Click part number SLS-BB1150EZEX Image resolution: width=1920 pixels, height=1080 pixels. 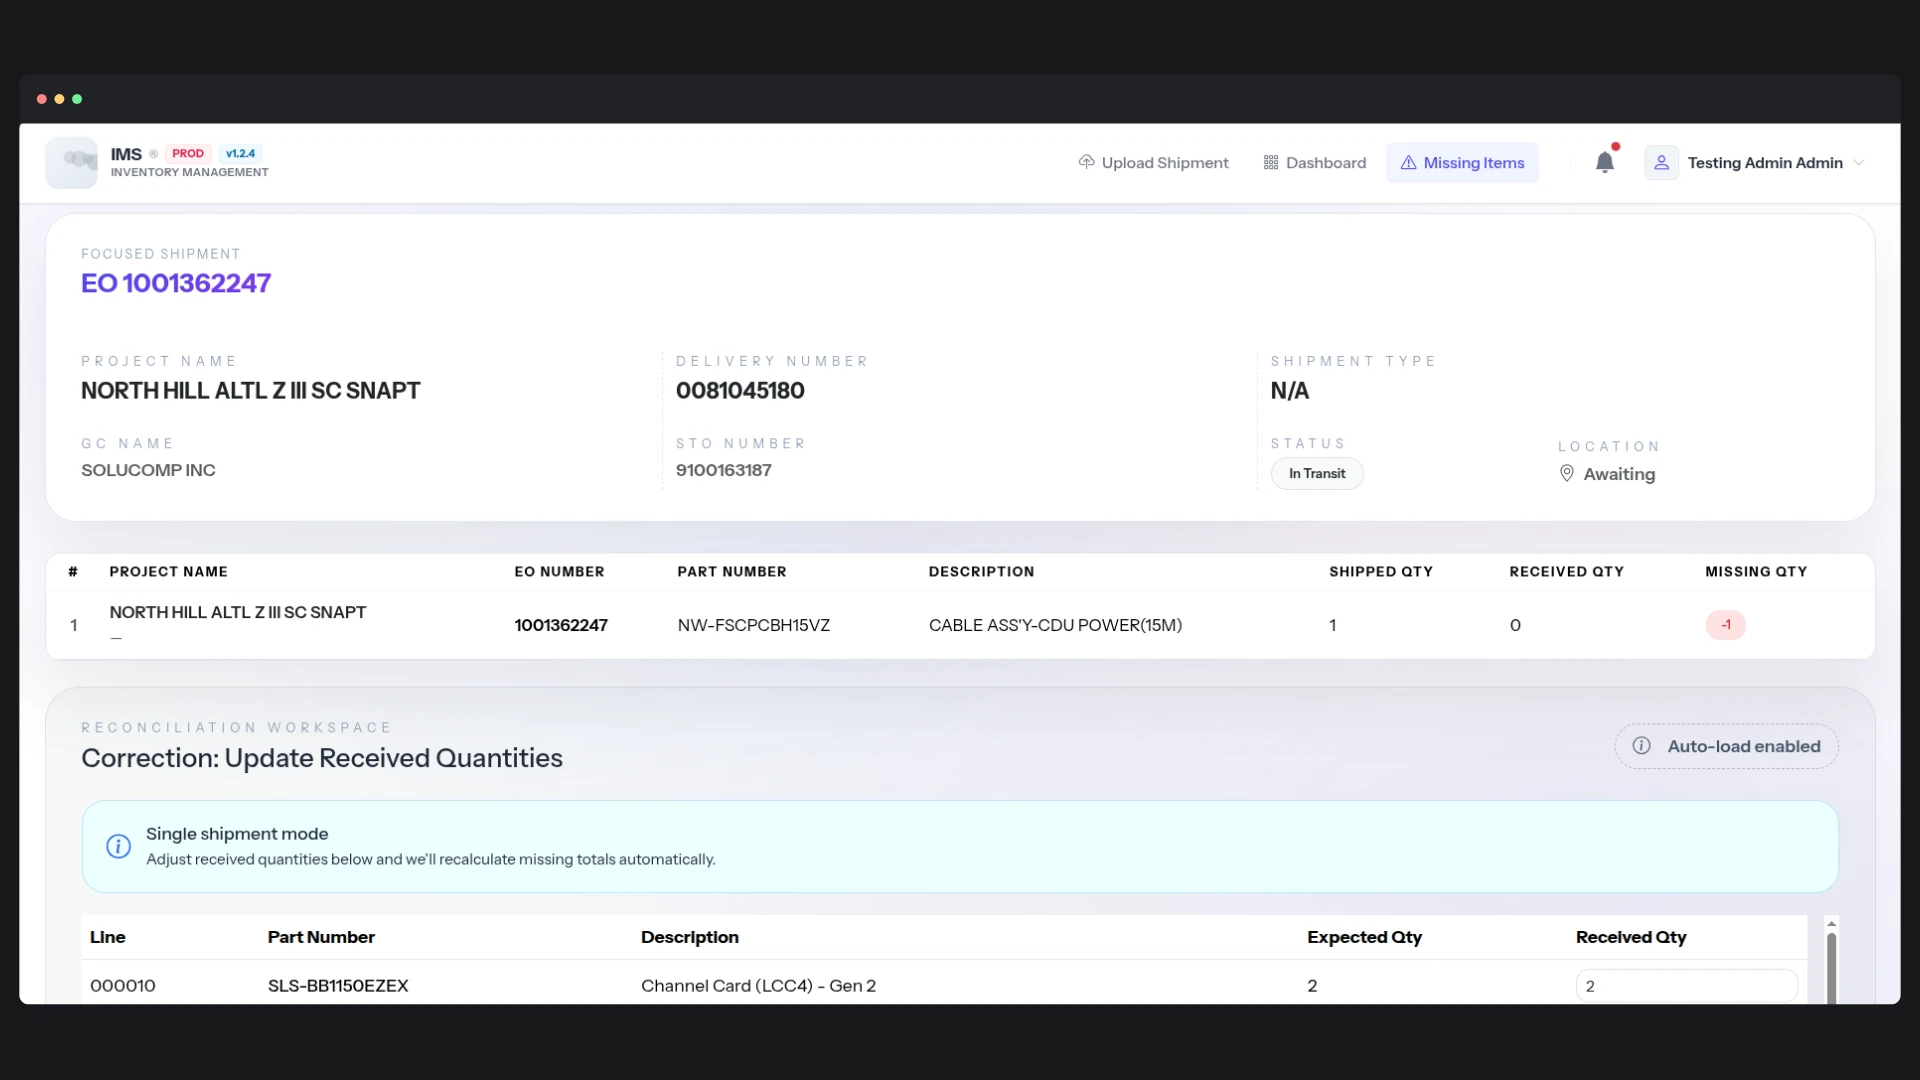[338, 986]
